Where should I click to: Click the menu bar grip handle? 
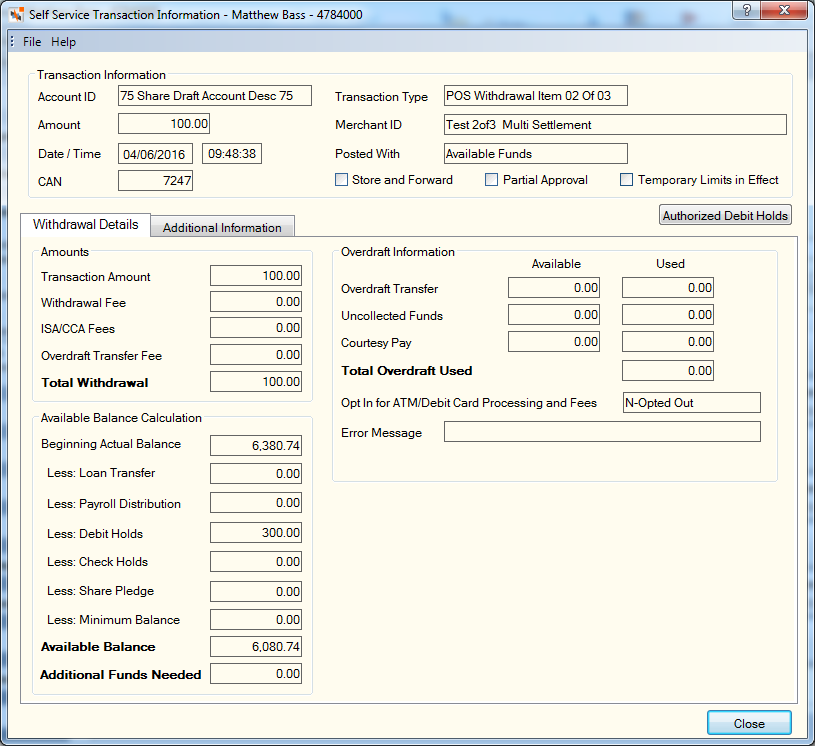(x=12, y=42)
